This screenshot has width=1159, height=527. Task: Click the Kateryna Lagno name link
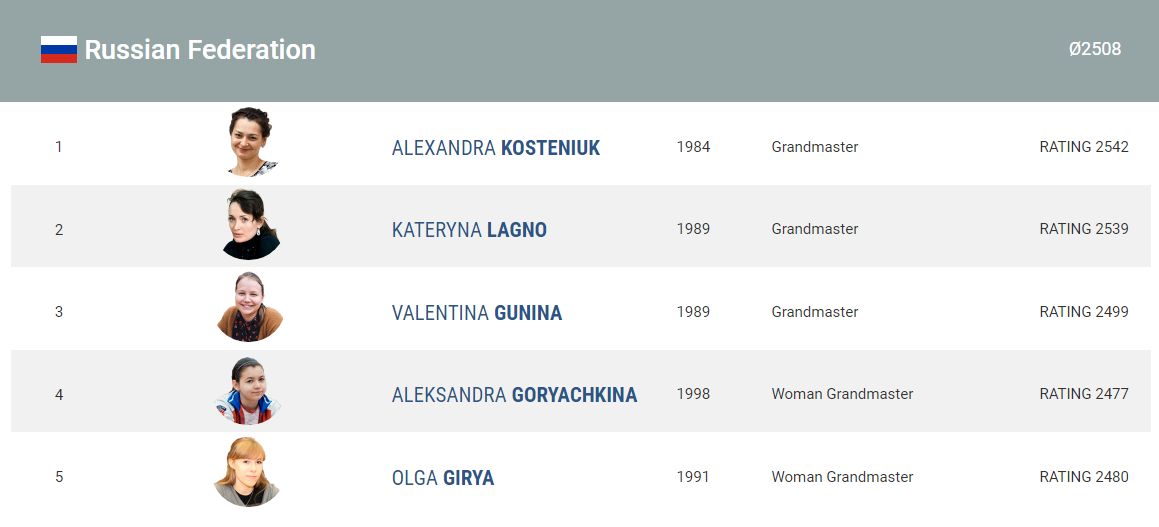click(469, 230)
